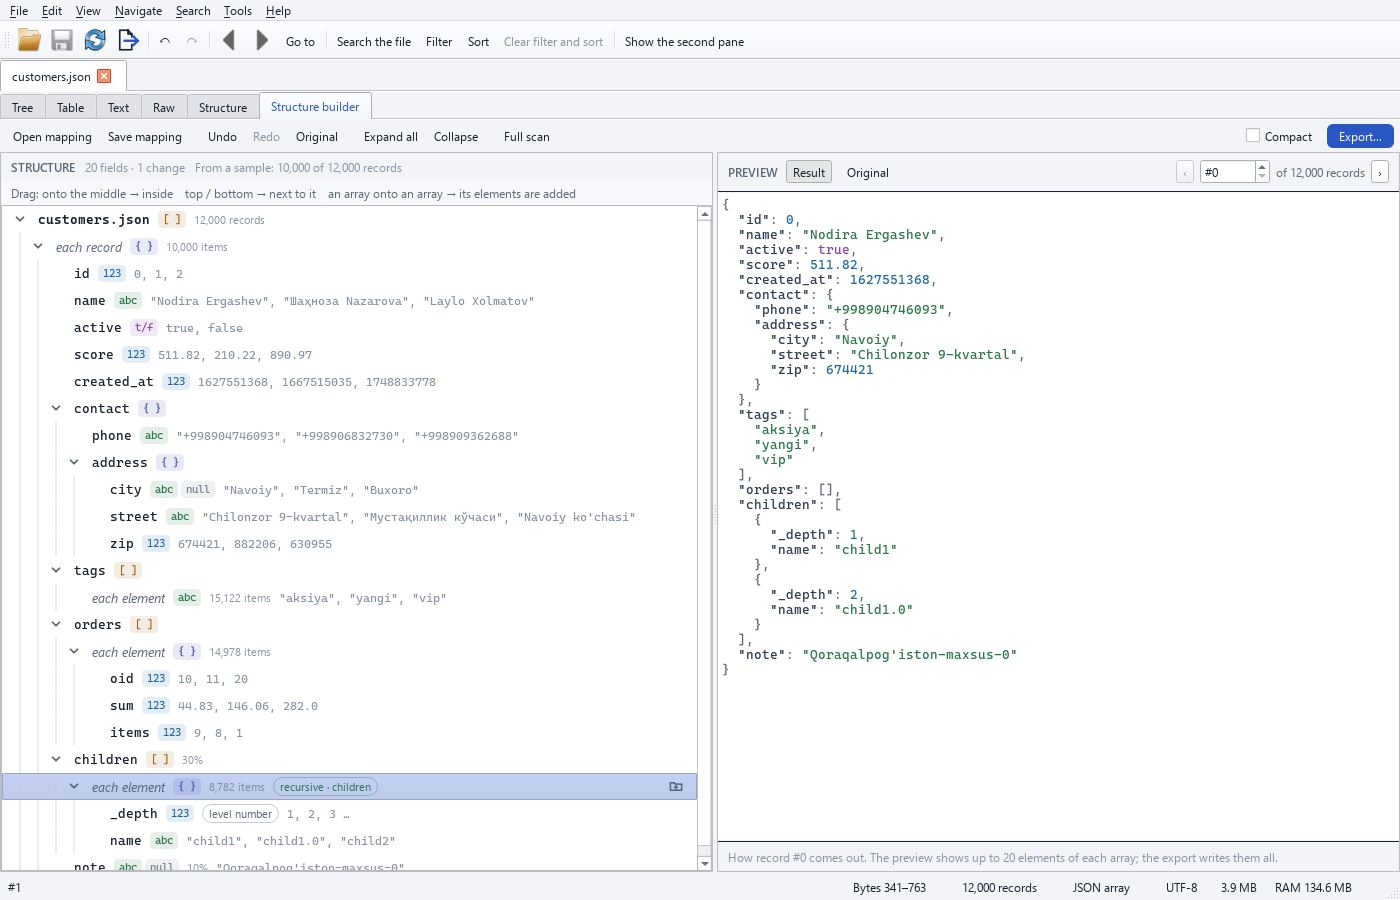This screenshot has height=900, width=1400.
Task: Collapse the orders array node
Action: (56, 624)
